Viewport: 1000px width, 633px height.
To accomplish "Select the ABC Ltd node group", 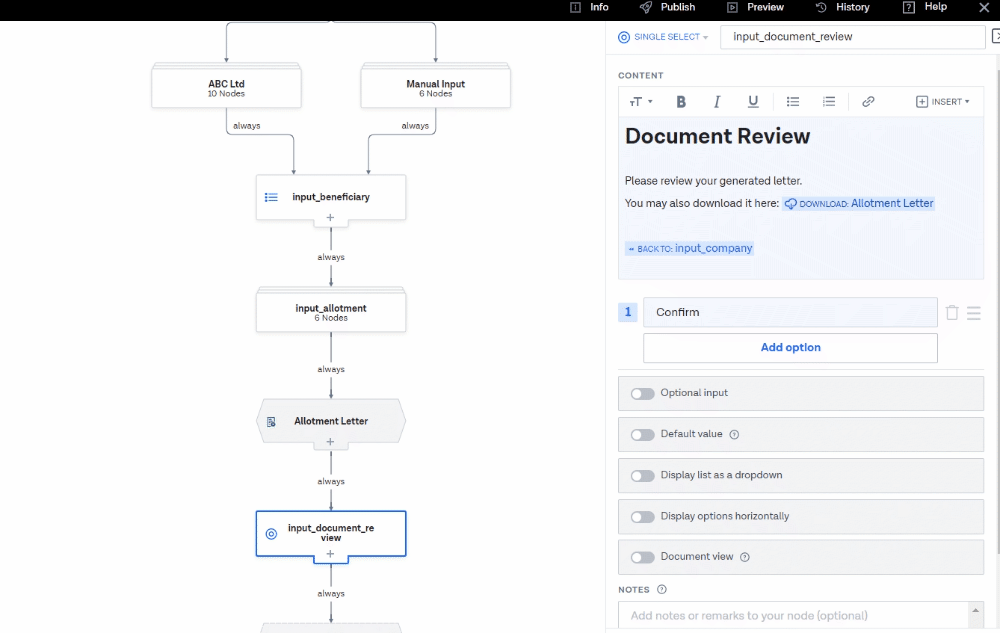I will (x=226, y=87).
